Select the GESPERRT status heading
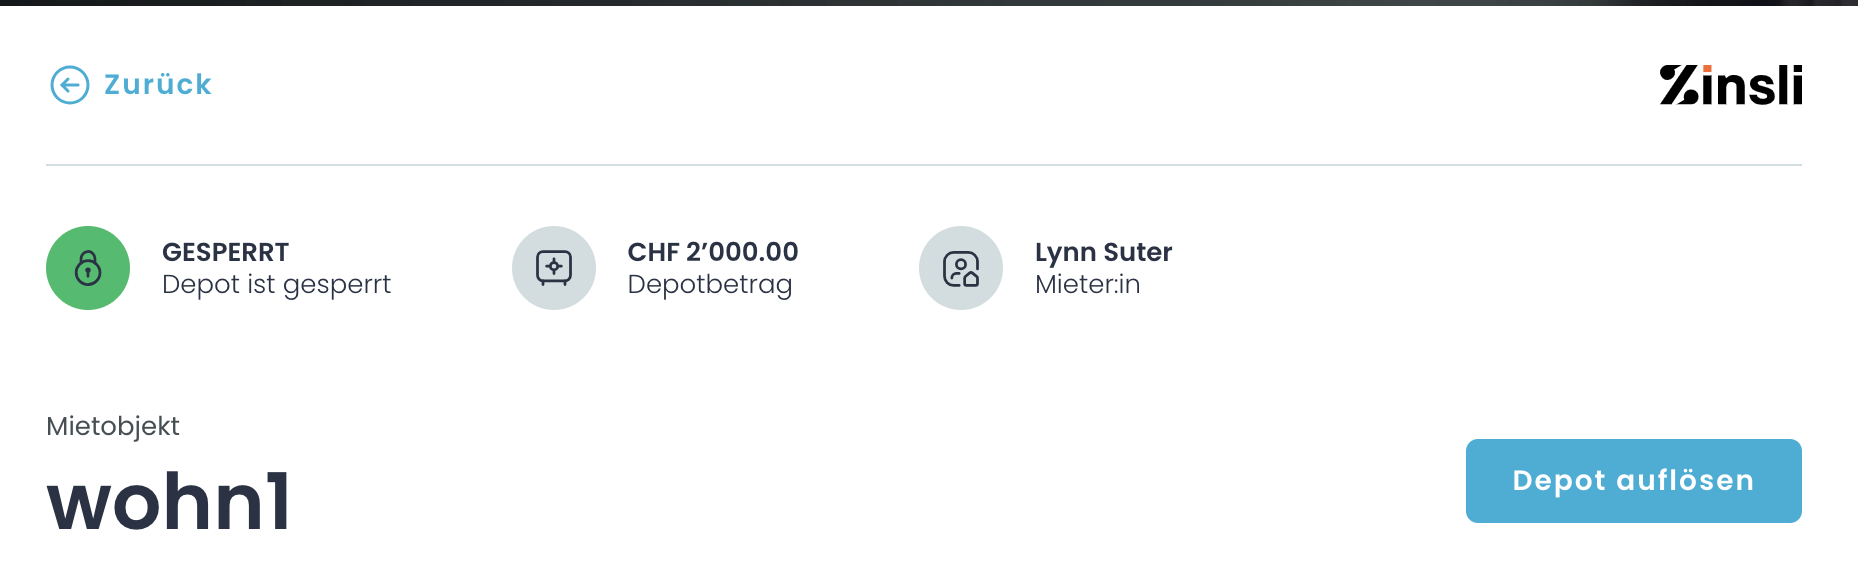 pos(225,252)
